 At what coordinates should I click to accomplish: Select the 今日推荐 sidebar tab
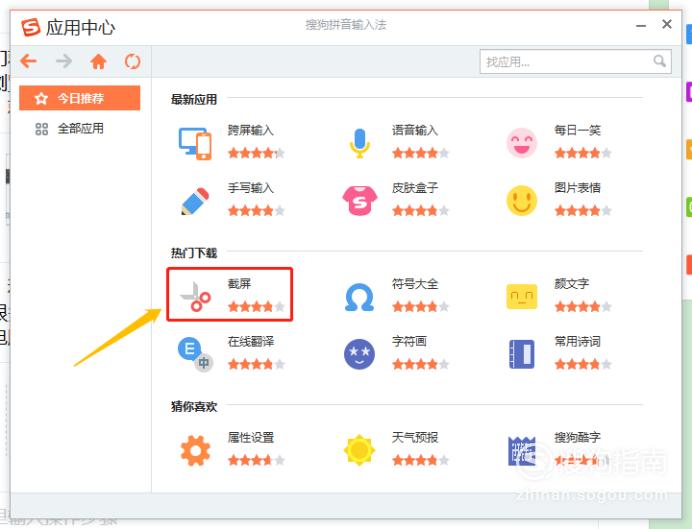pos(80,98)
